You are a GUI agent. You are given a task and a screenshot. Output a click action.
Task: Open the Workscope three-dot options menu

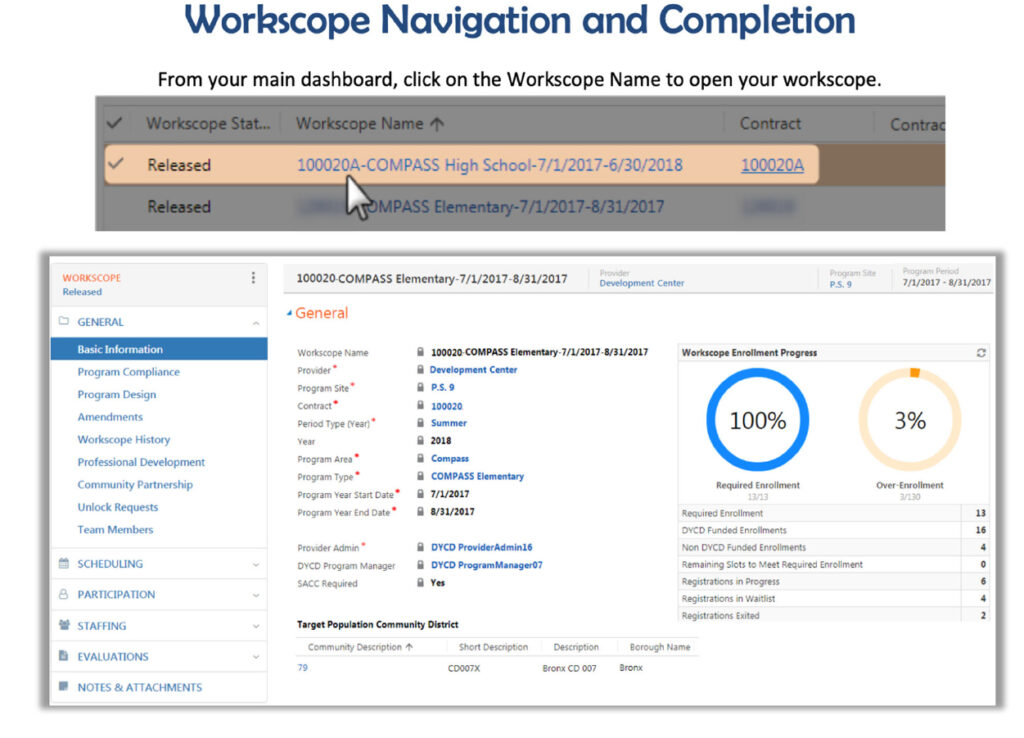[253, 278]
